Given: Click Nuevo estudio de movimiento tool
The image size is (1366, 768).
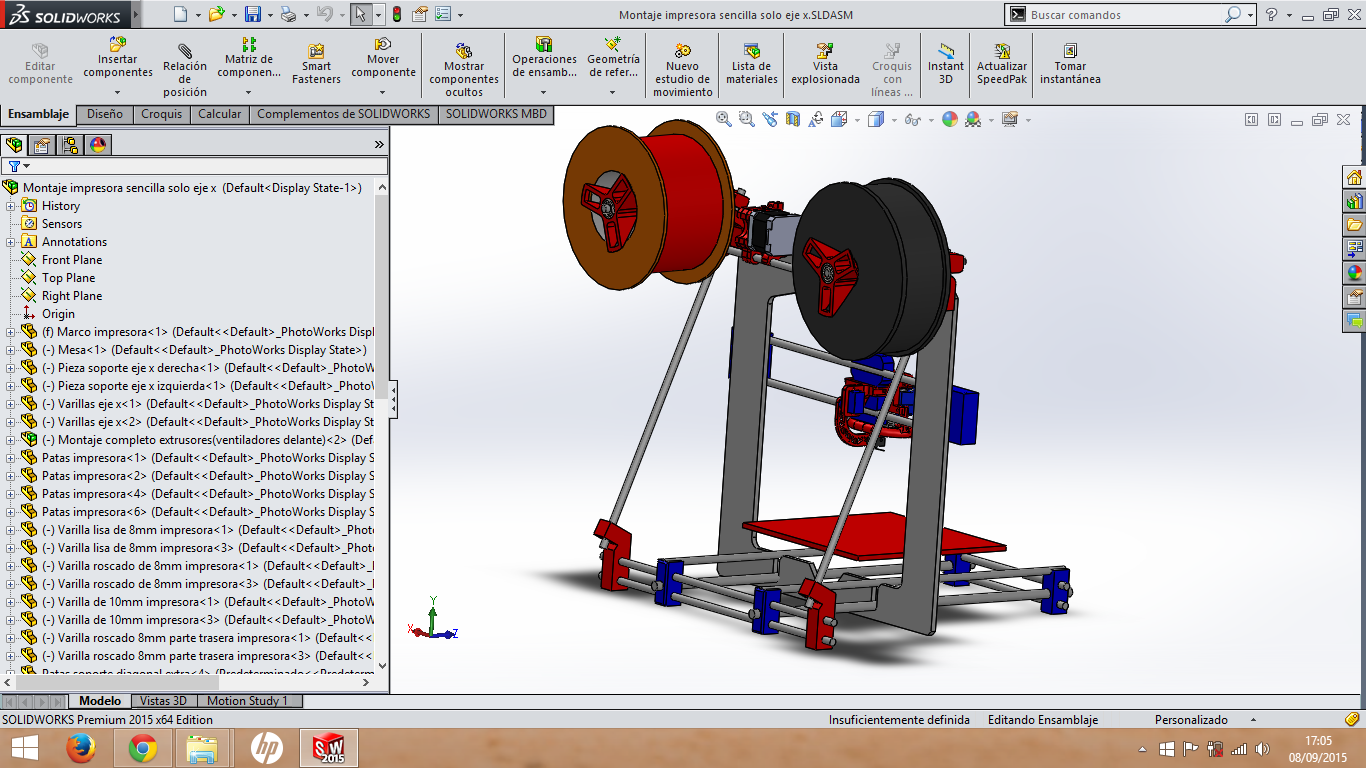Looking at the screenshot, I should pos(683,70).
